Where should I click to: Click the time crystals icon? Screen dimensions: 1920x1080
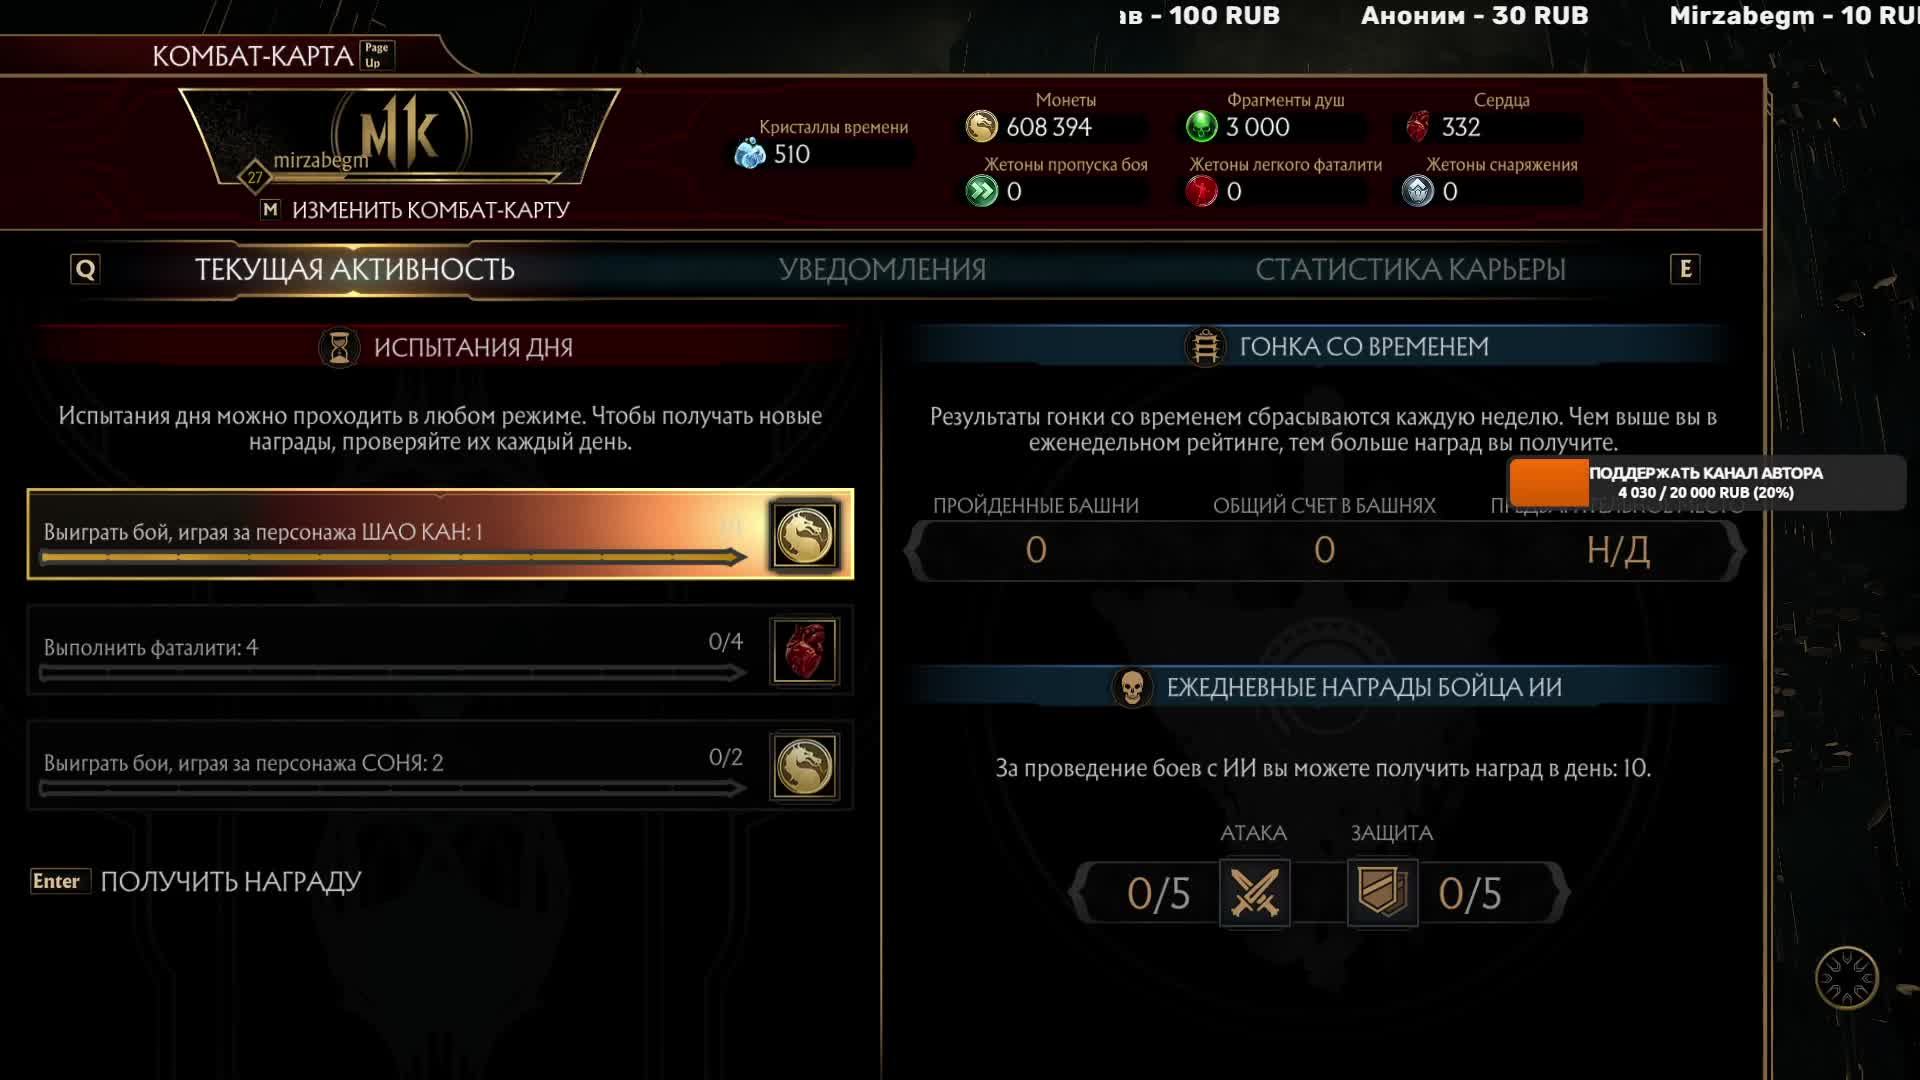click(x=750, y=154)
